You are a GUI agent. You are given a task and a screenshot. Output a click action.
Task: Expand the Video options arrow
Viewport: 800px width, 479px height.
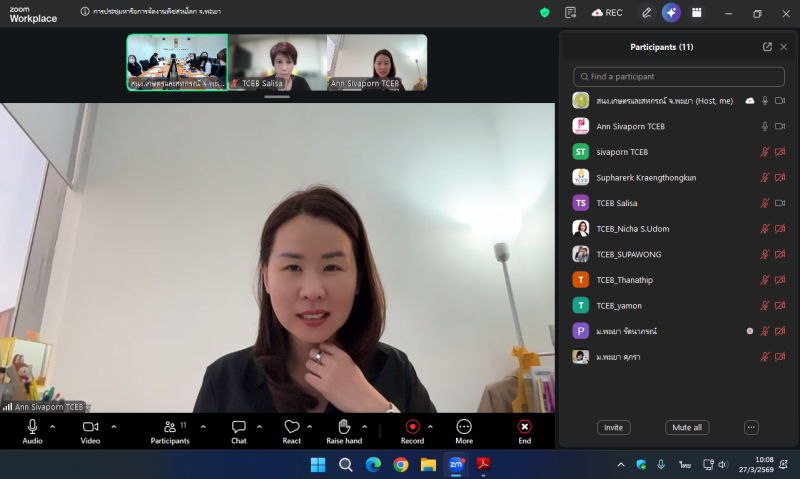click(x=113, y=427)
